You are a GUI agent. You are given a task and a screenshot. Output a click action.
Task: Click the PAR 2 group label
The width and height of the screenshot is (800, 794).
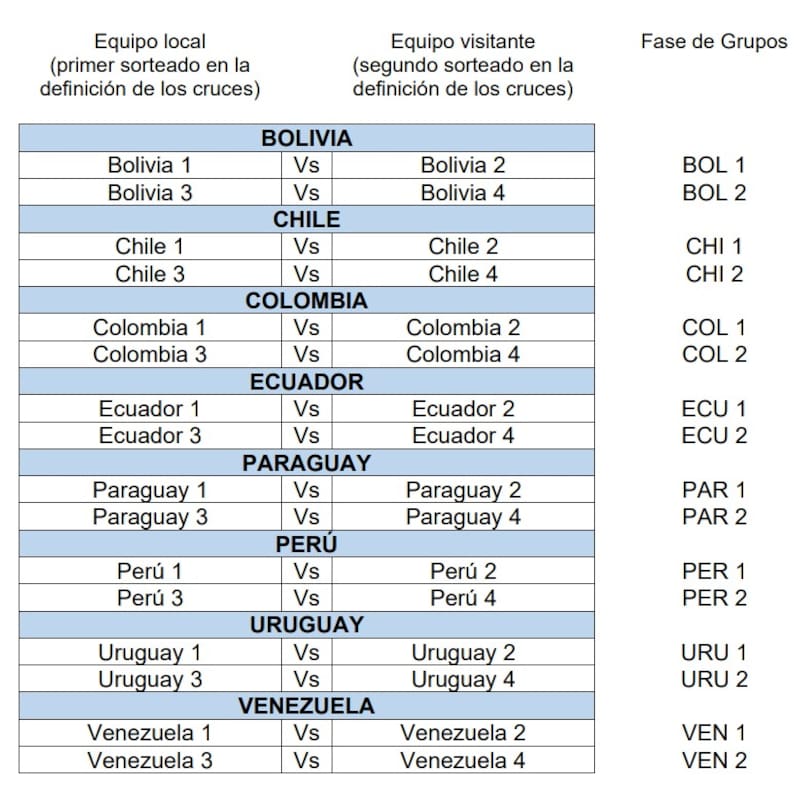pos(714,517)
